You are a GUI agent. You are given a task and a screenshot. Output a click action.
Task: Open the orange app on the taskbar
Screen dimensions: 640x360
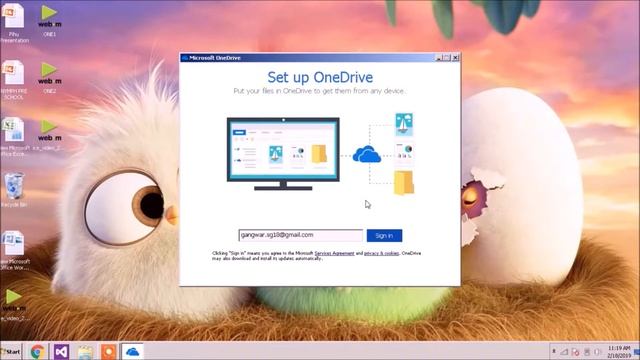click(x=109, y=351)
